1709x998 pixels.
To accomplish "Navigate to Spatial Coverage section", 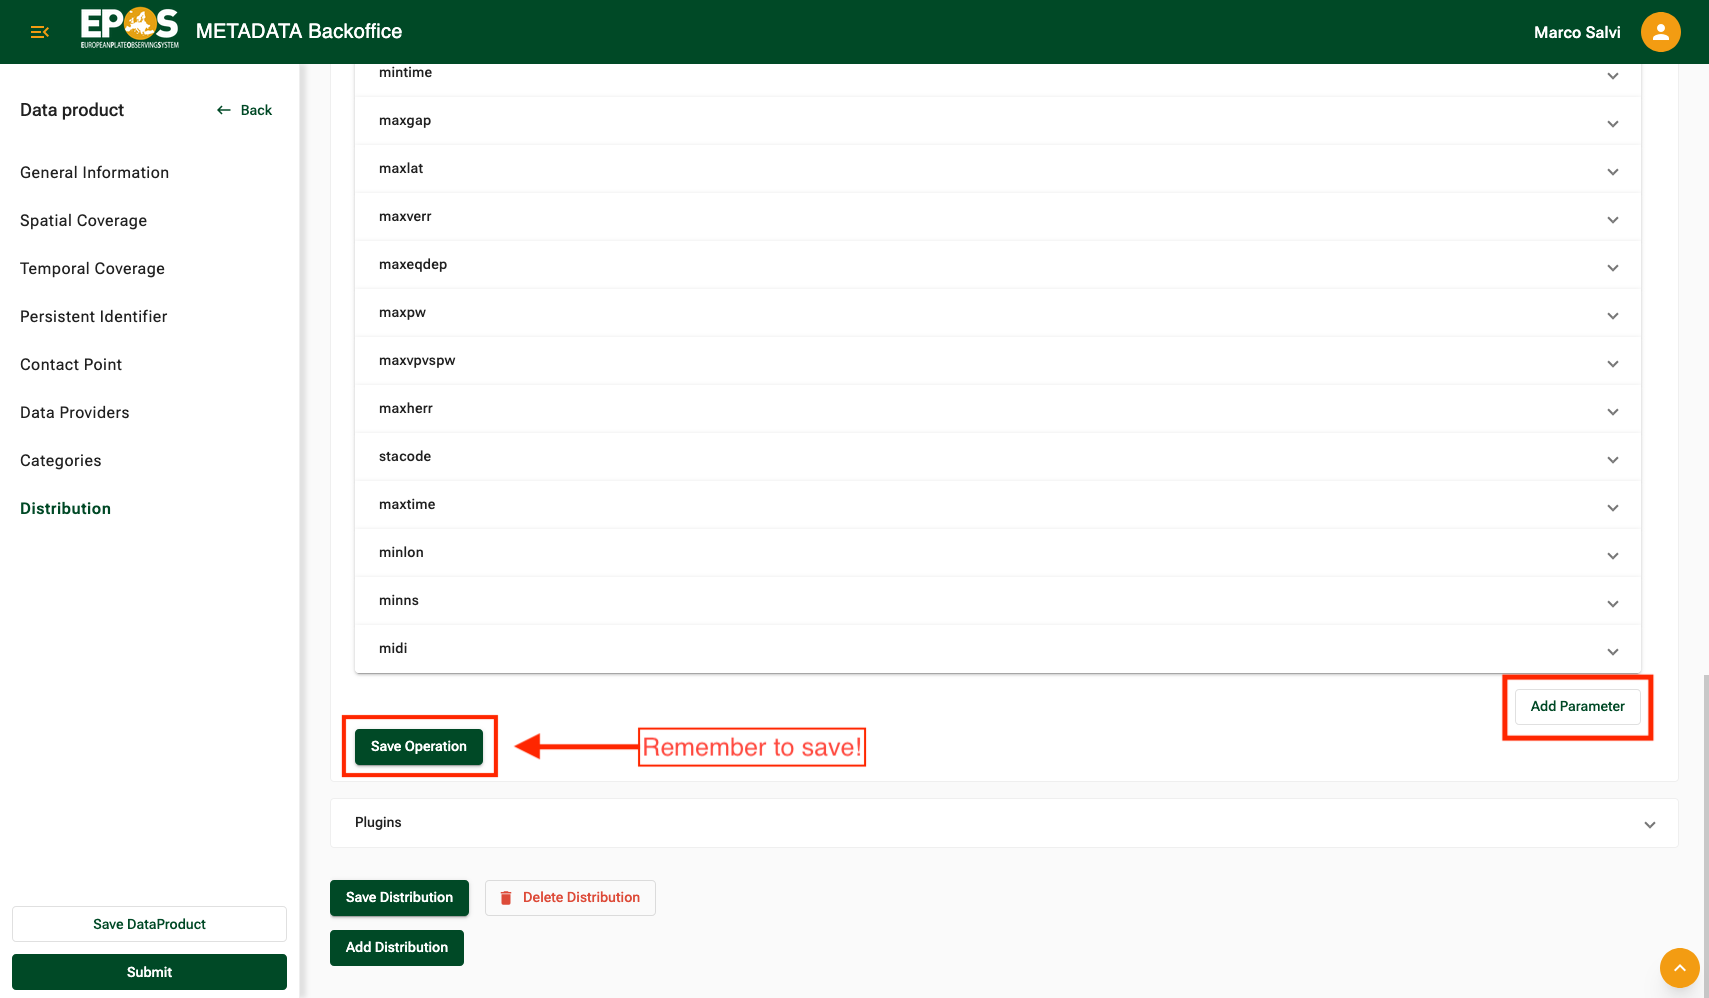I will point(83,220).
